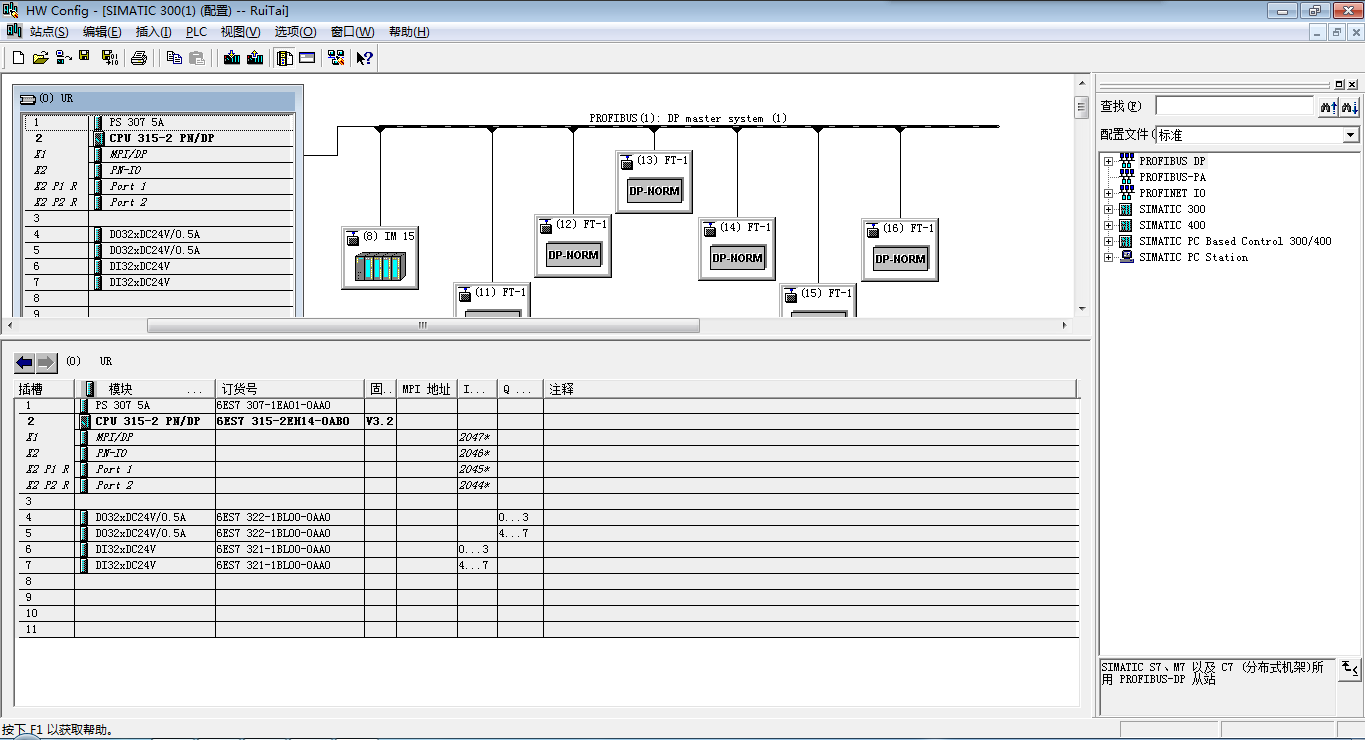The width and height of the screenshot is (1365, 740).
Task: Click the collapse button beside catalog description
Action: pos(1349,667)
